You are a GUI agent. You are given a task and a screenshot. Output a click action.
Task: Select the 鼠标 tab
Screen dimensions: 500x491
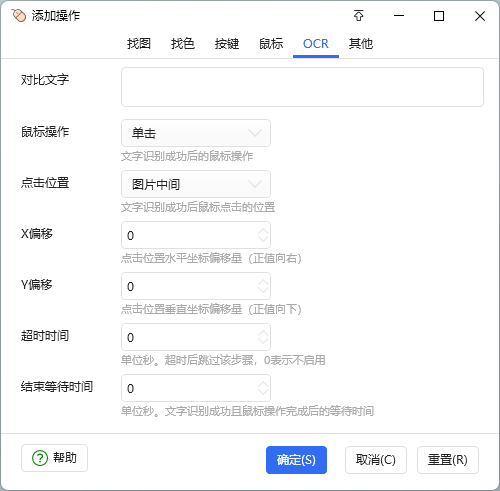coord(271,44)
